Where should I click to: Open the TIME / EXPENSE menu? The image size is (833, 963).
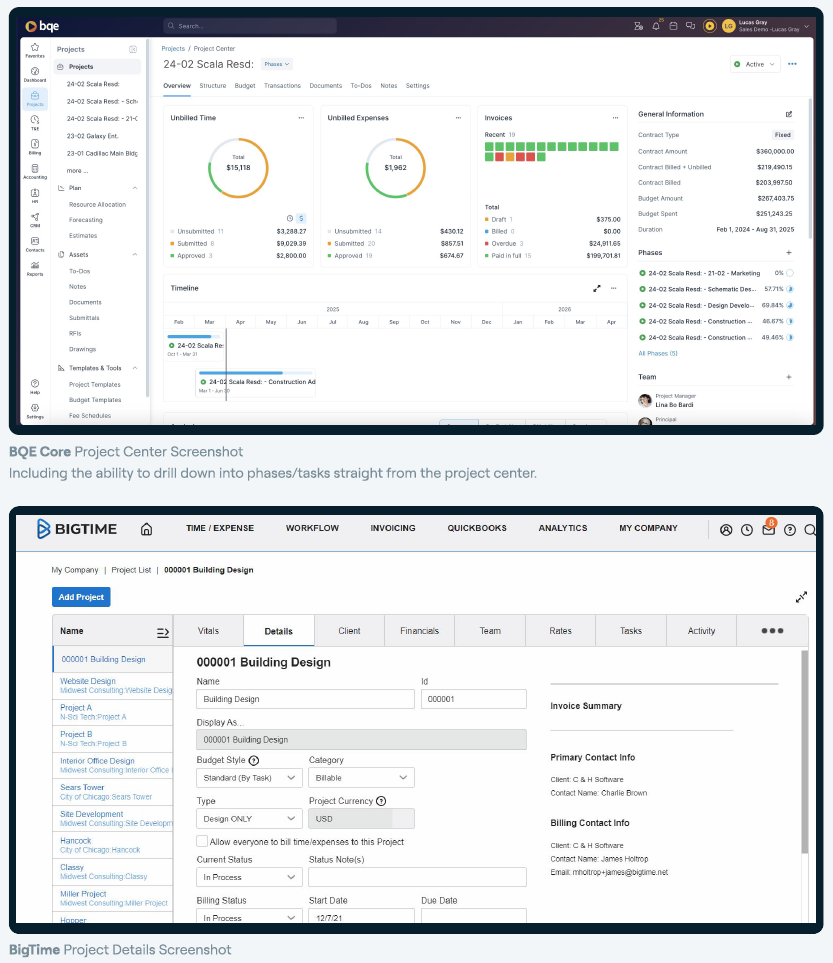click(220, 528)
